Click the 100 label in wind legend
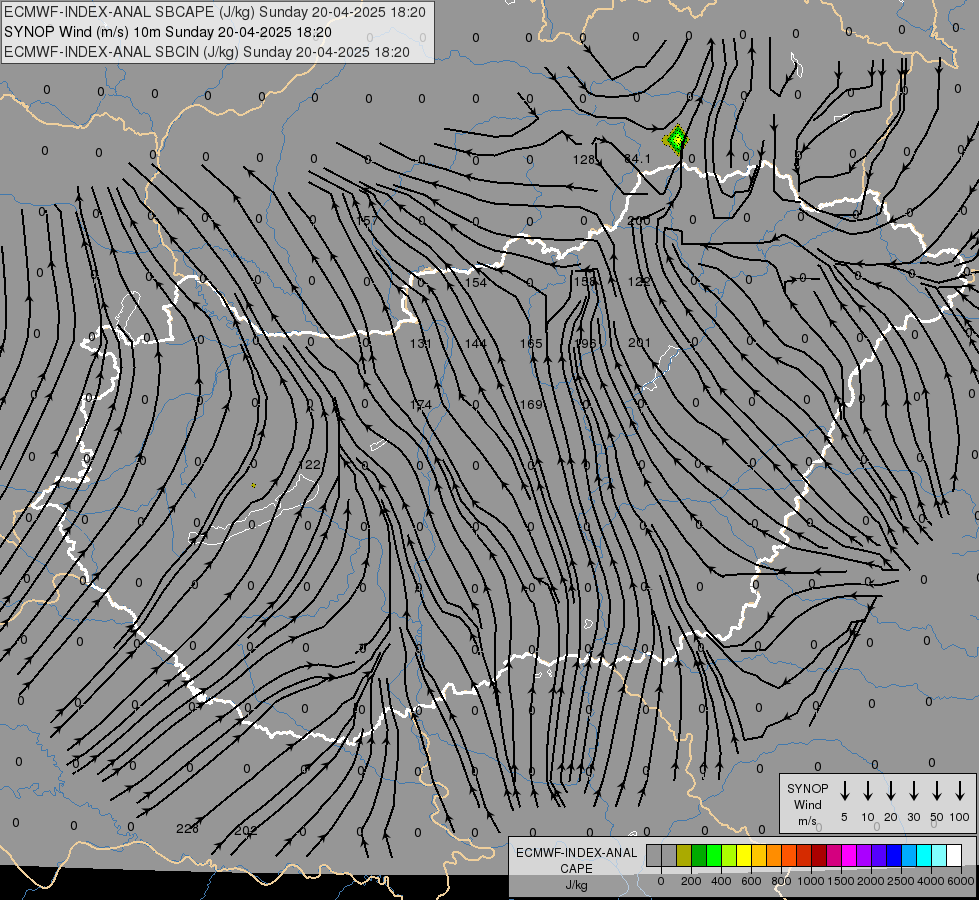This screenshot has height=900, width=979. click(960, 817)
